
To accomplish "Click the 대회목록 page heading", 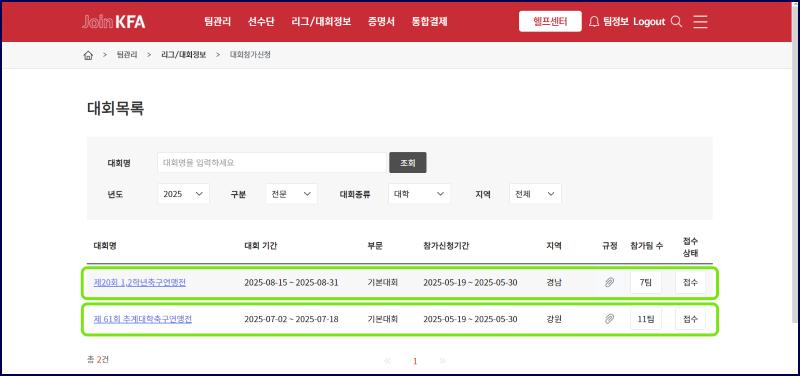I will coord(116,109).
